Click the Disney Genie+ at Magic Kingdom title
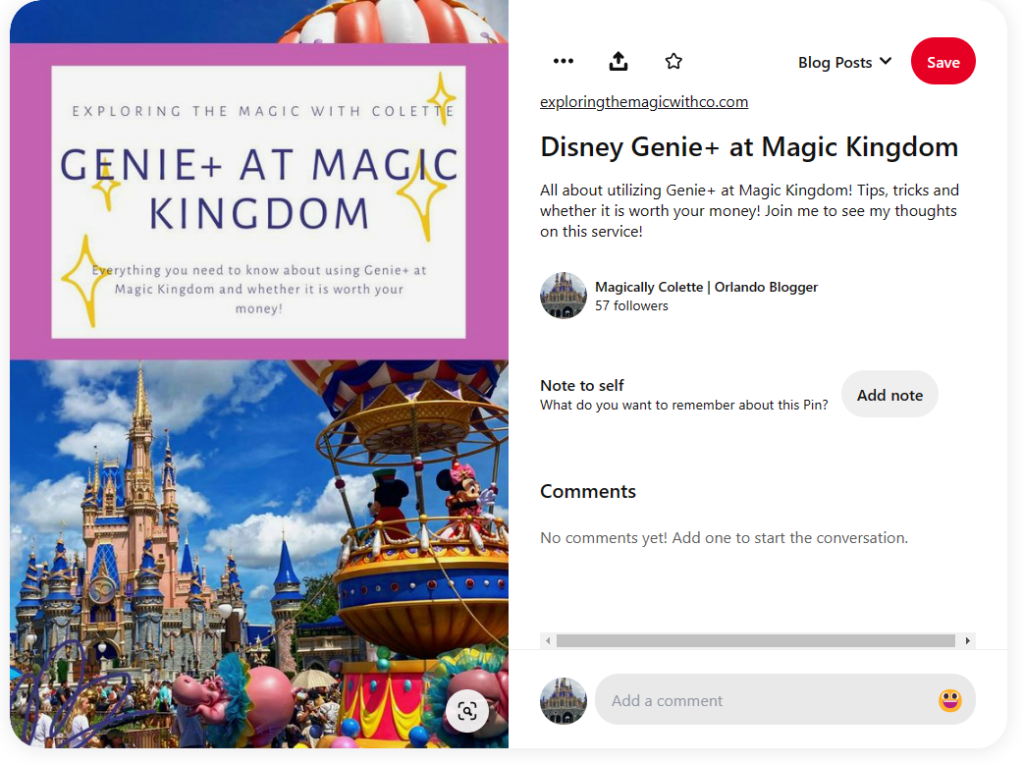The width and height of the screenshot is (1023, 765). 748,147
